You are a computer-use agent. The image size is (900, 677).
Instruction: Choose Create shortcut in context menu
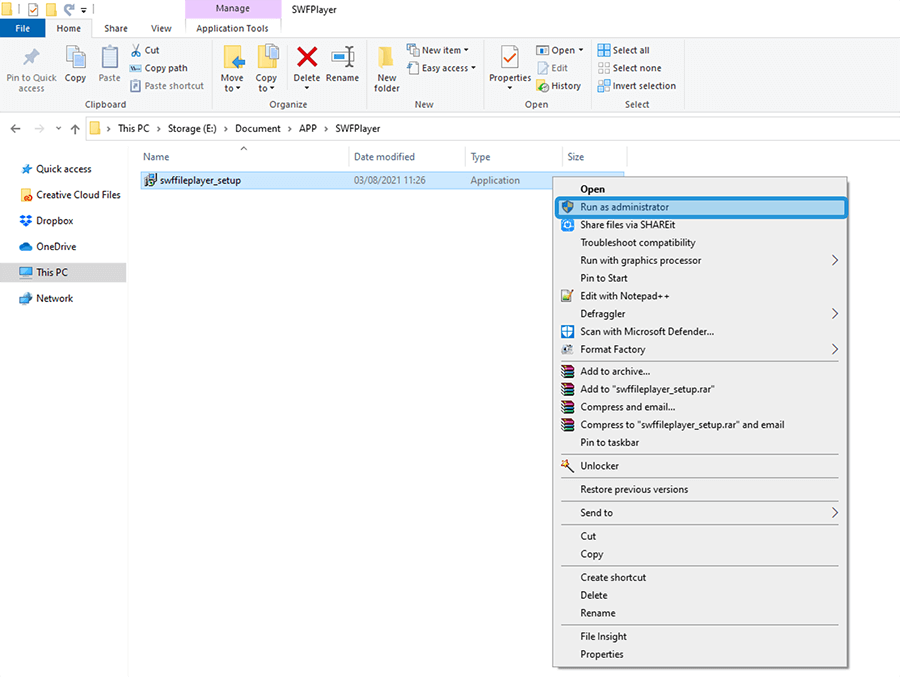point(700,577)
